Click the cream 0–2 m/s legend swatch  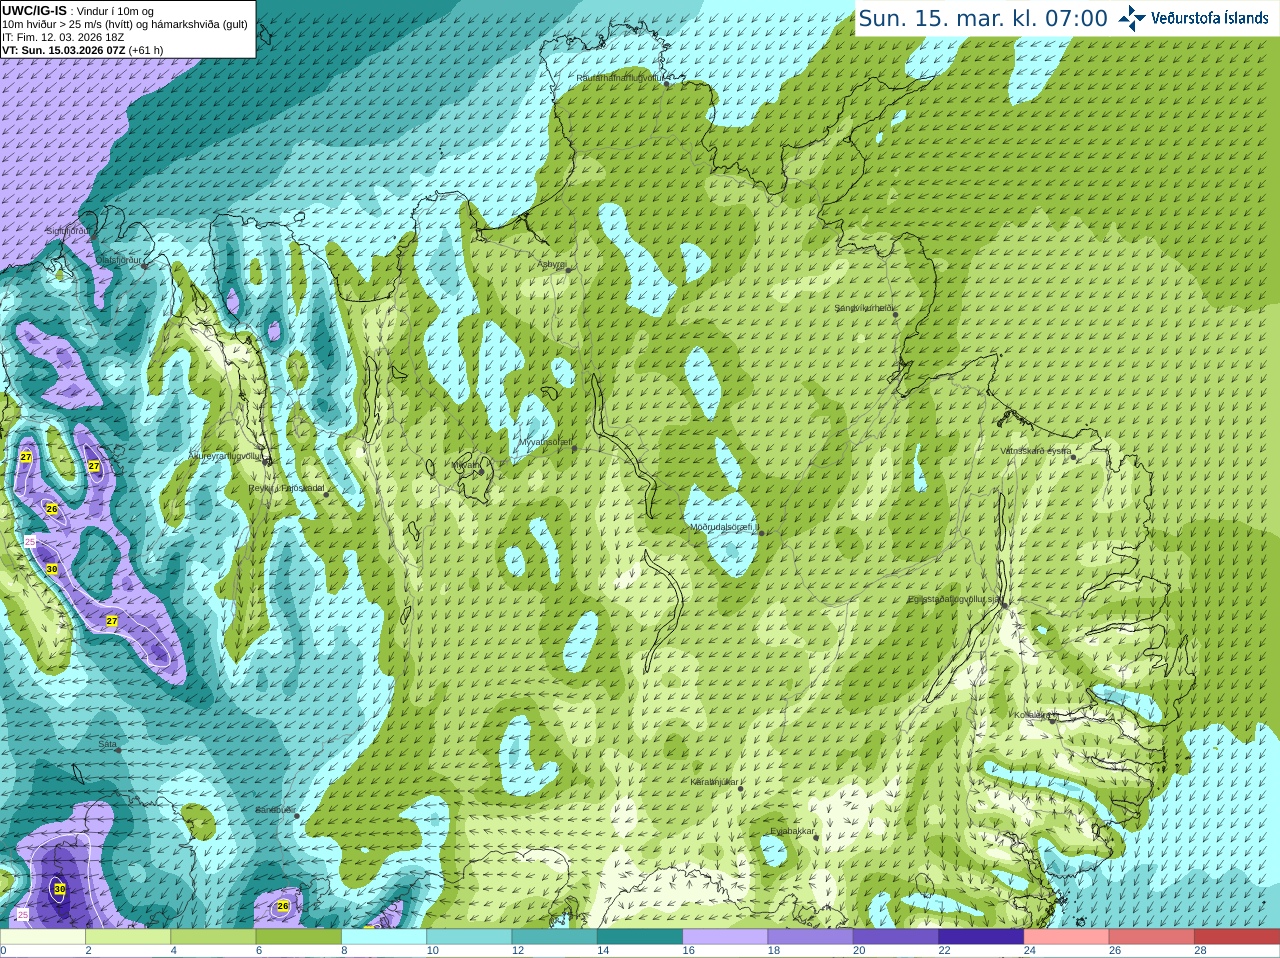(x=43, y=937)
